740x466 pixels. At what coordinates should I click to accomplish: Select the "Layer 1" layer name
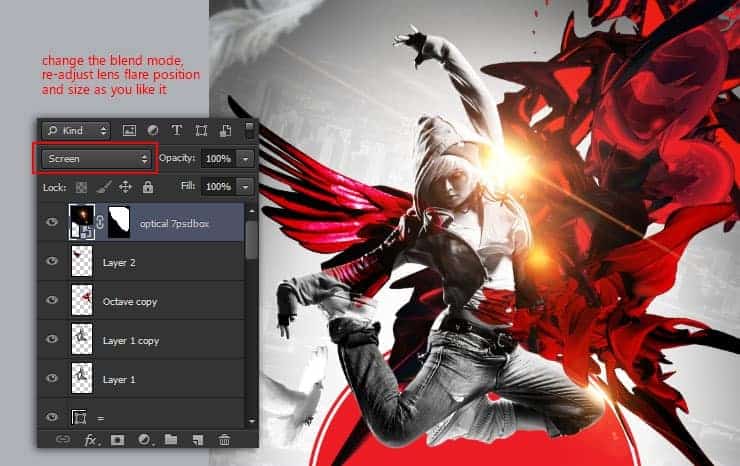click(x=119, y=380)
